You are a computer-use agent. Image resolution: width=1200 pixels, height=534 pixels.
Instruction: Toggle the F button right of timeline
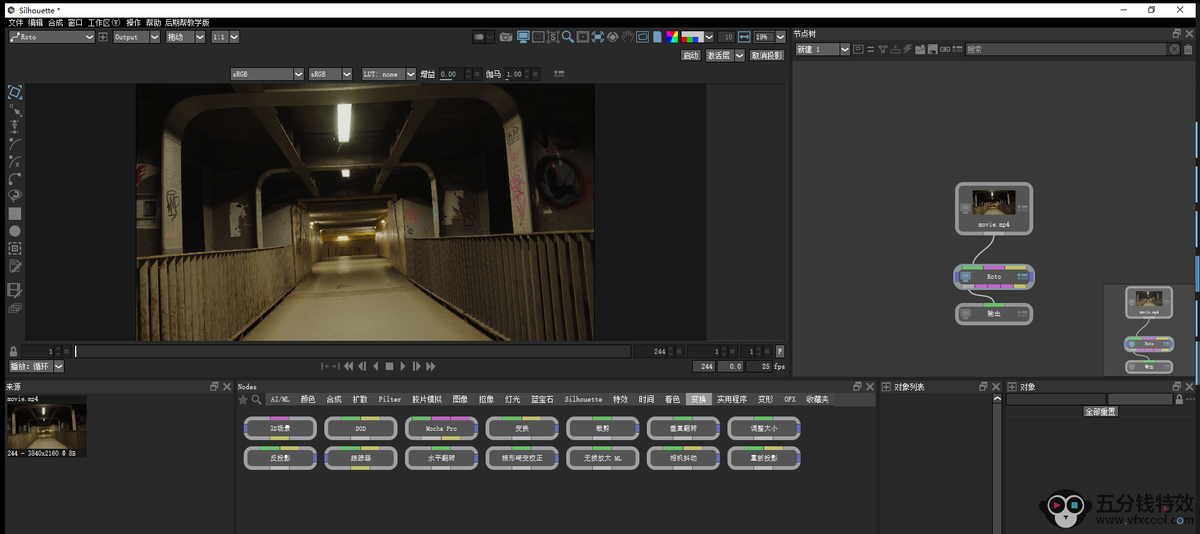(x=780, y=351)
